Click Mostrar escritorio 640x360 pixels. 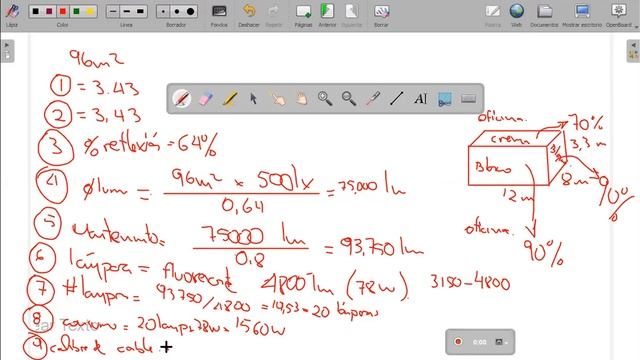tap(582, 11)
